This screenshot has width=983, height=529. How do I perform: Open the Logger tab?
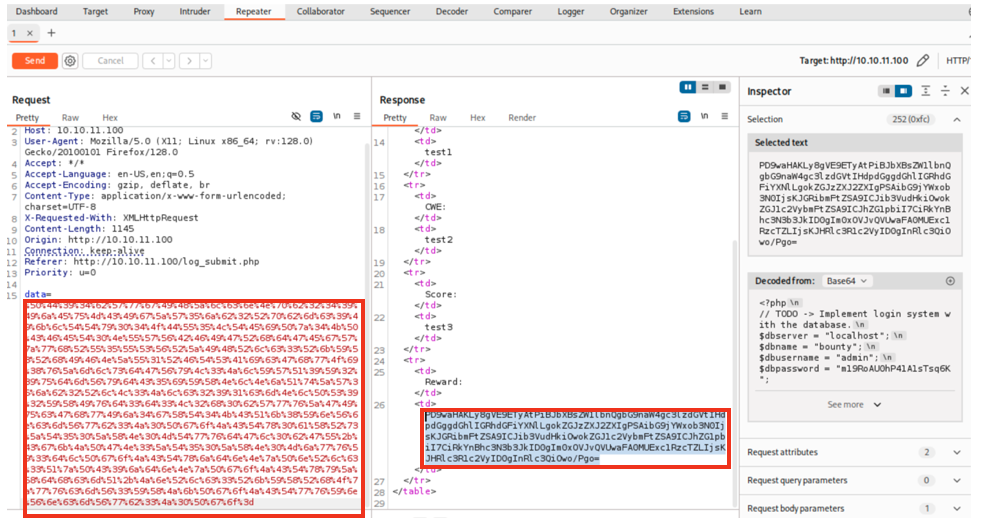coord(570,11)
